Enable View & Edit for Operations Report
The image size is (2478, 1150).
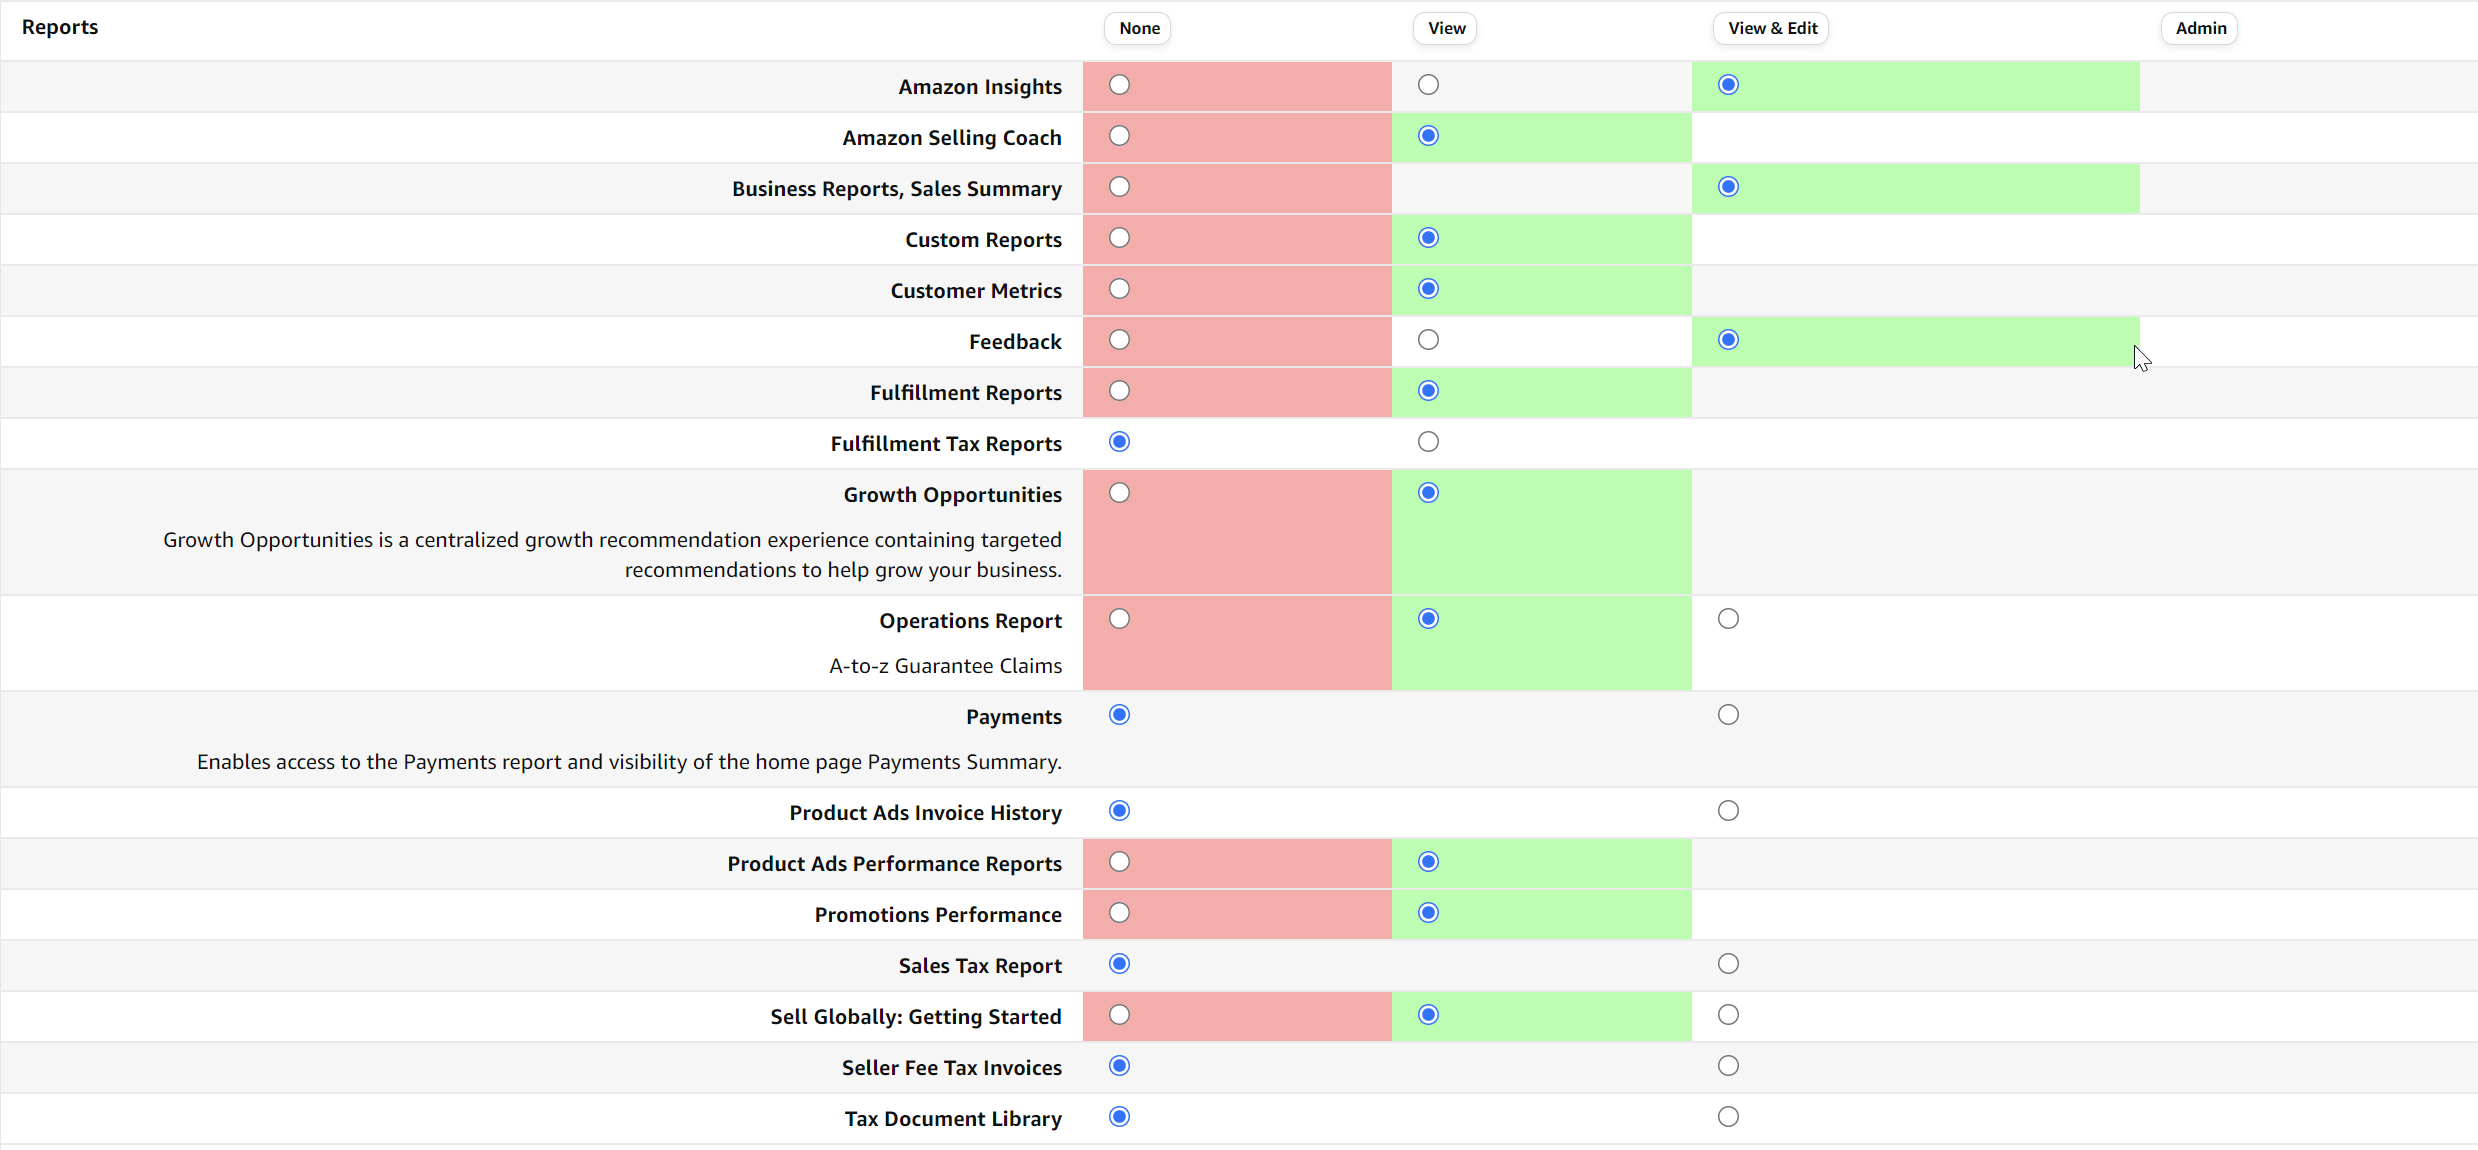pyautogui.click(x=1728, y=619)
